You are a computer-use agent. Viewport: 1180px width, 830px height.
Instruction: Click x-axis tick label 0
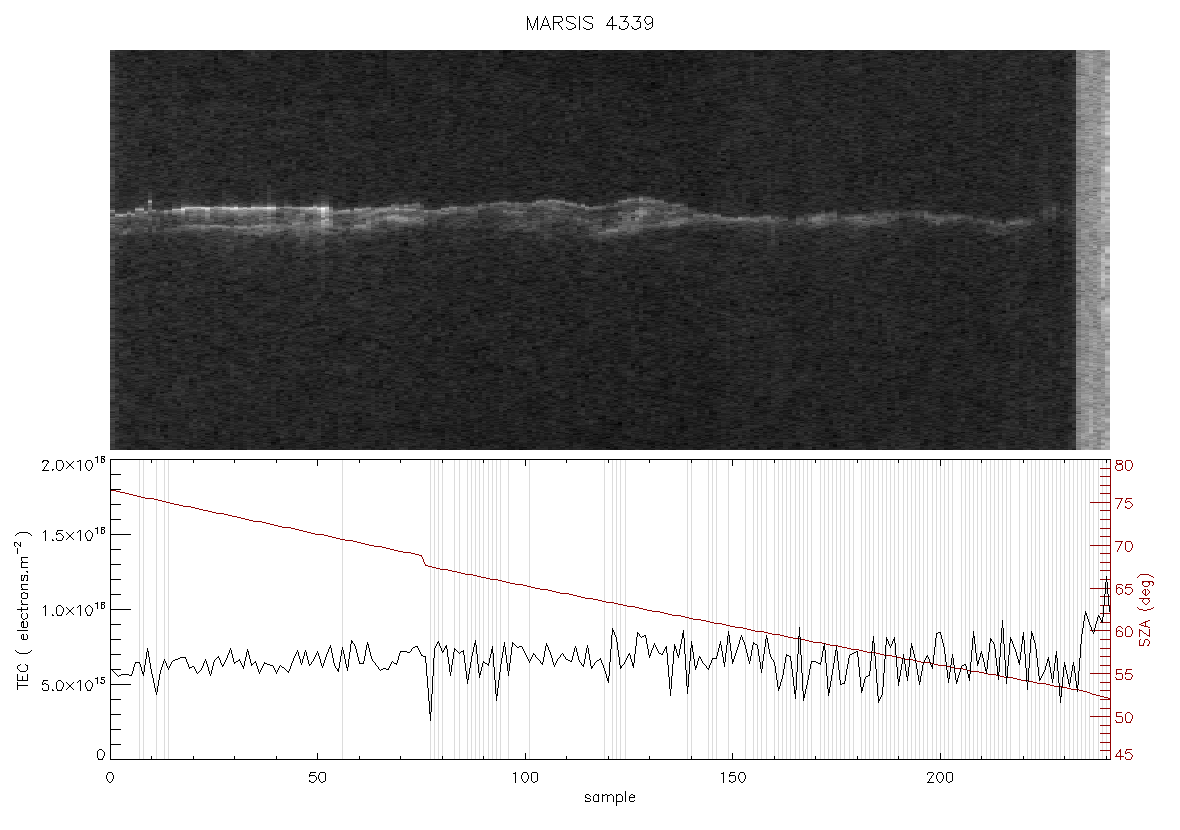(111, 777)
